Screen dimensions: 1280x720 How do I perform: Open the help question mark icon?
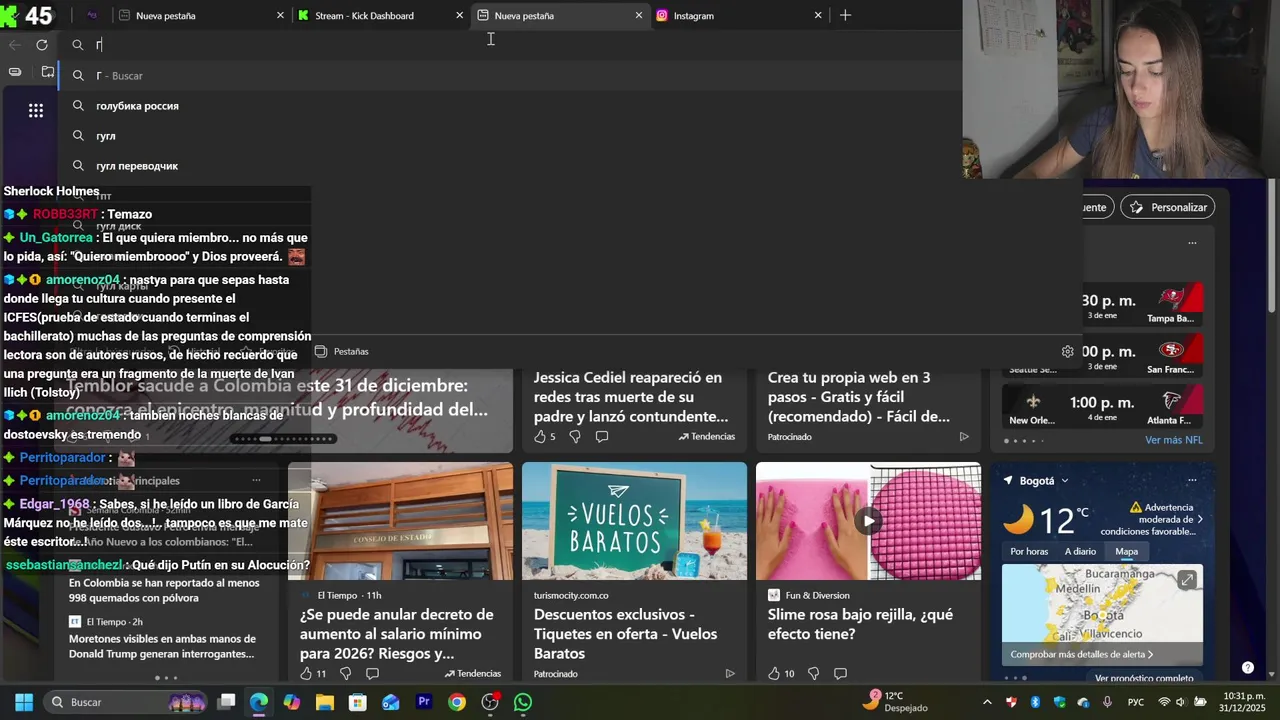coord(1247,668)
